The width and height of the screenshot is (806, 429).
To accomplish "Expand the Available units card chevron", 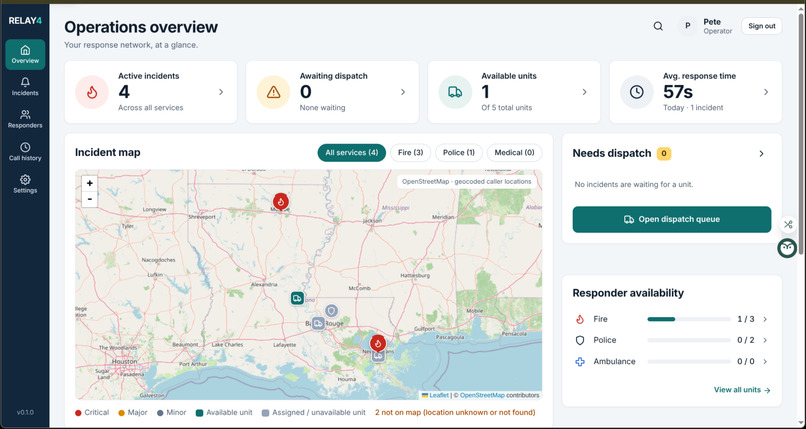I will pos(584,92).
